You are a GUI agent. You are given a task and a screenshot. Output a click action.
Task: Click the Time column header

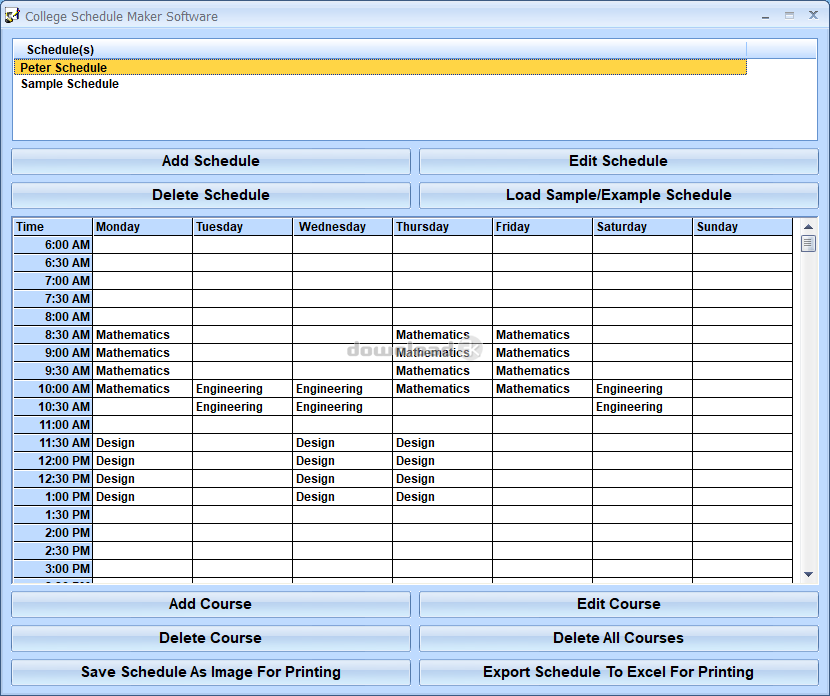pyautogui.click(x=53, y=227)
